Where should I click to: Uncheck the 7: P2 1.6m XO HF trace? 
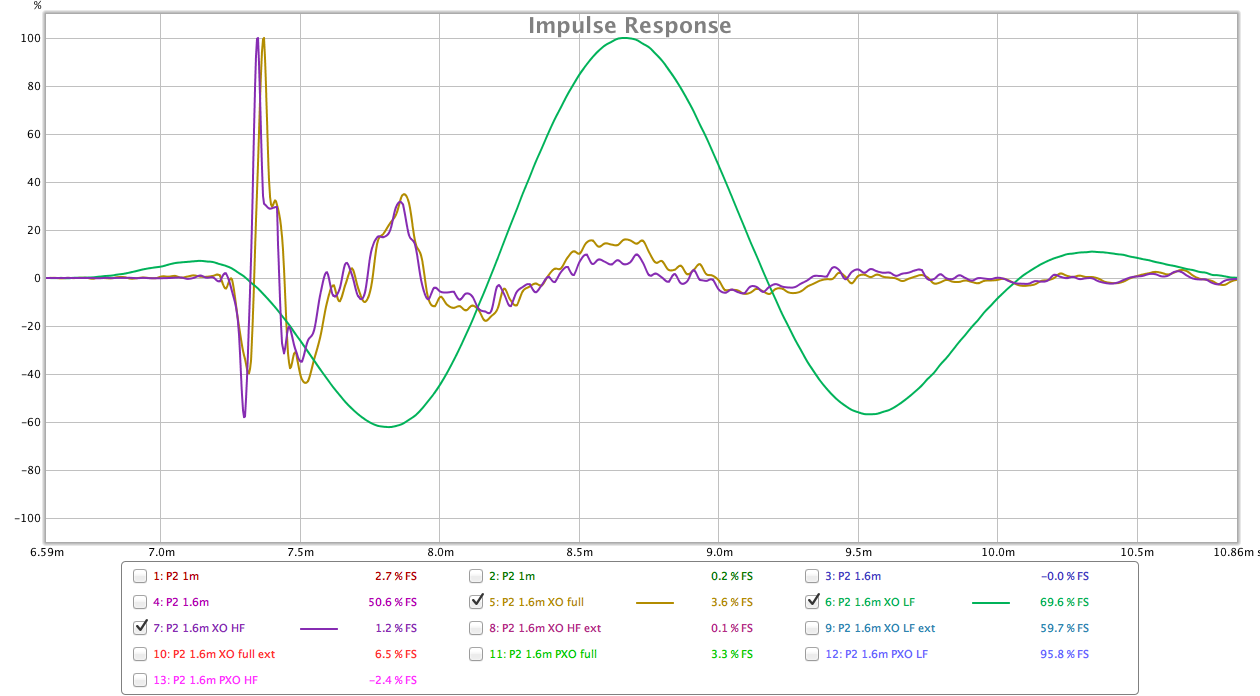140,628
